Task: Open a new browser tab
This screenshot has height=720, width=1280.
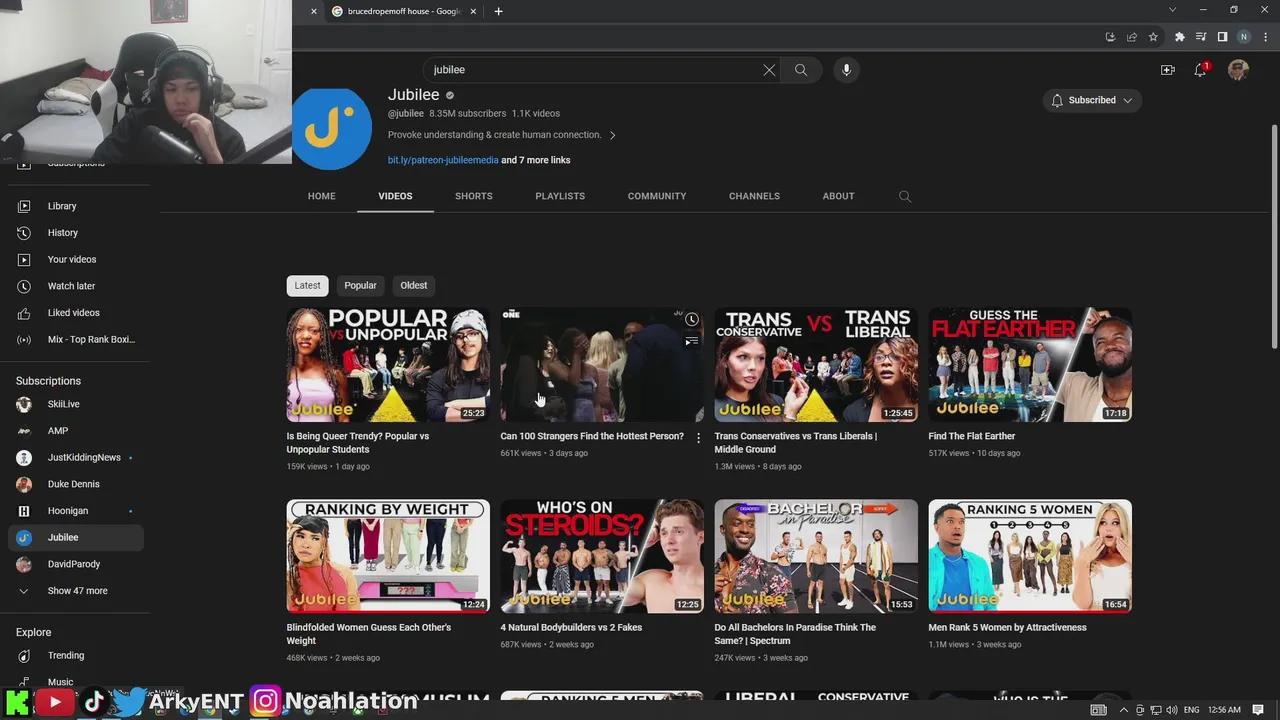Action: pos(498,11)
